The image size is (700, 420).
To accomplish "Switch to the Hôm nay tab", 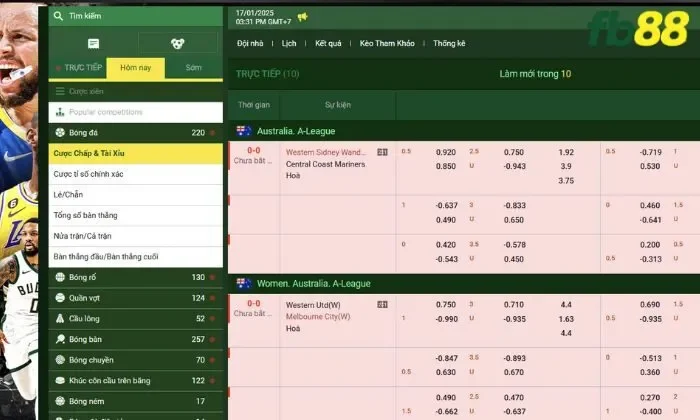I will 135,67.
